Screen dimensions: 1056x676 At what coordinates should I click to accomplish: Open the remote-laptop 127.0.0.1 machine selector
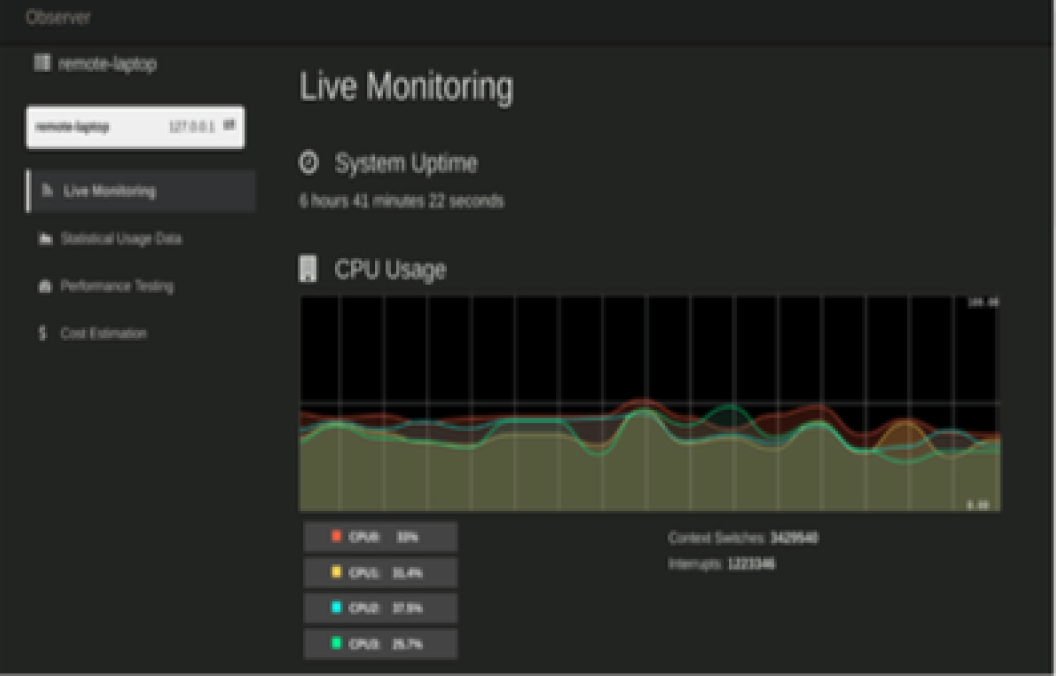pos(135,127)
